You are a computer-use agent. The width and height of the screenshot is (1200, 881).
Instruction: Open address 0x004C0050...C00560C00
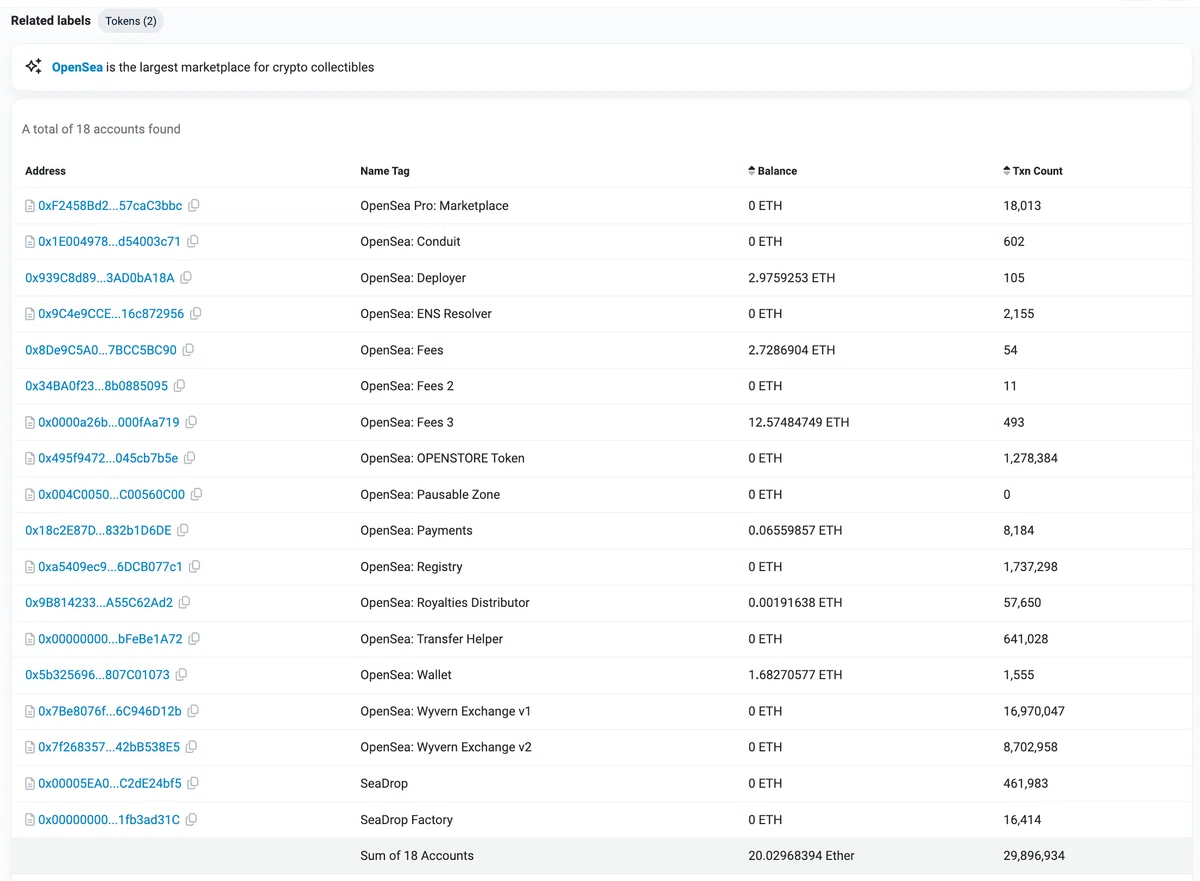(112, 494)
